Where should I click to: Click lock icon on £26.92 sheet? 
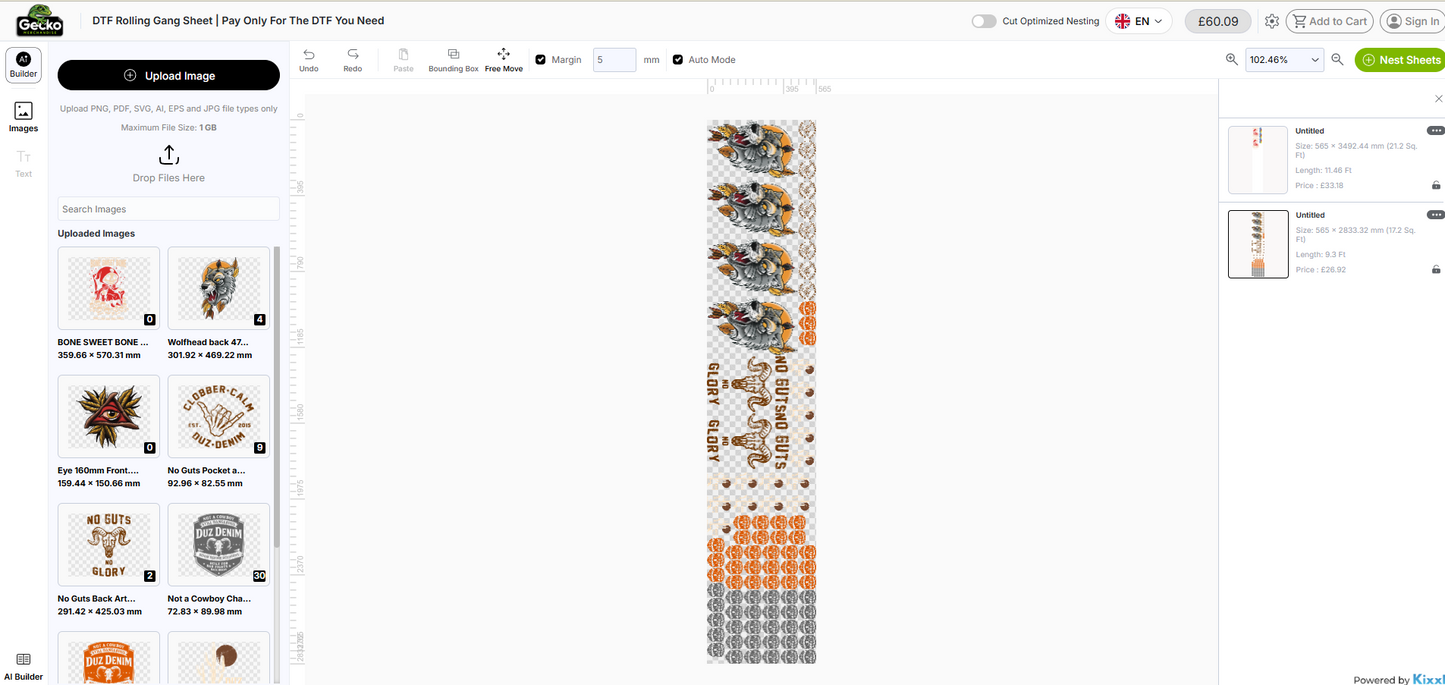1436,269
